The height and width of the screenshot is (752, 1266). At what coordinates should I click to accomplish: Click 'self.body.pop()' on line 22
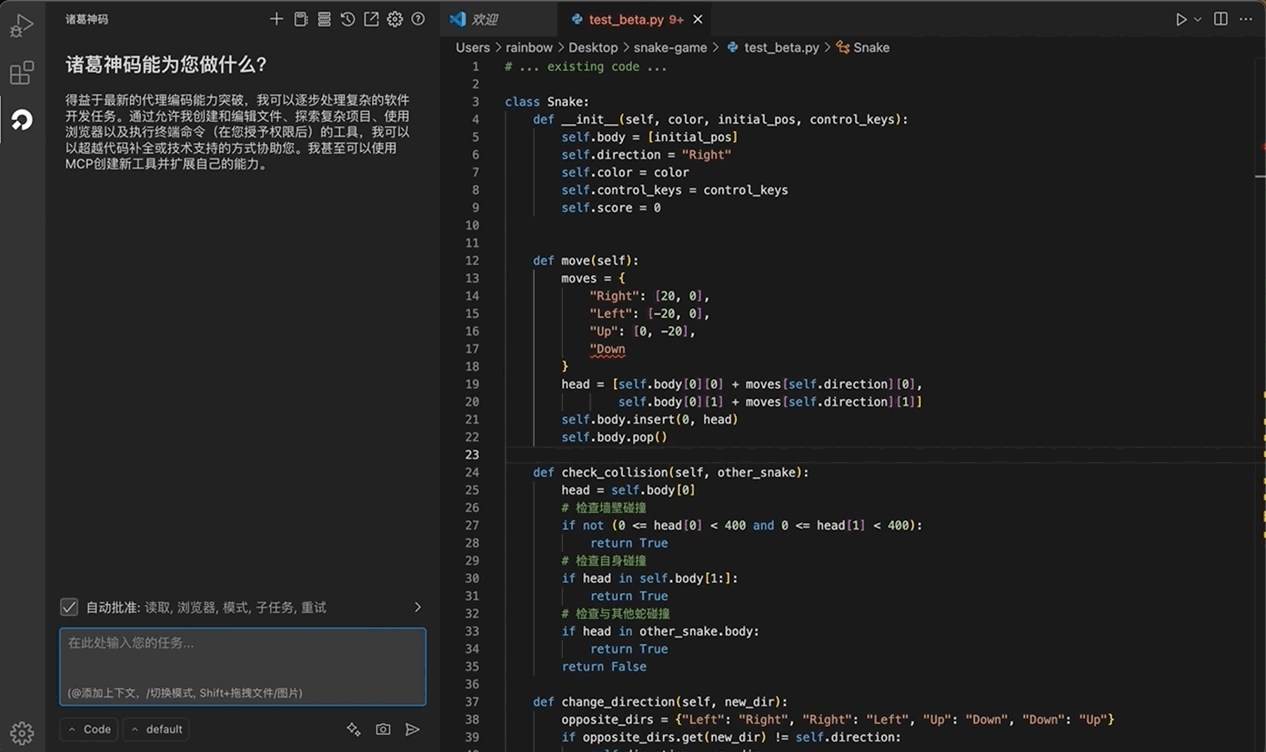coord(614,436)
